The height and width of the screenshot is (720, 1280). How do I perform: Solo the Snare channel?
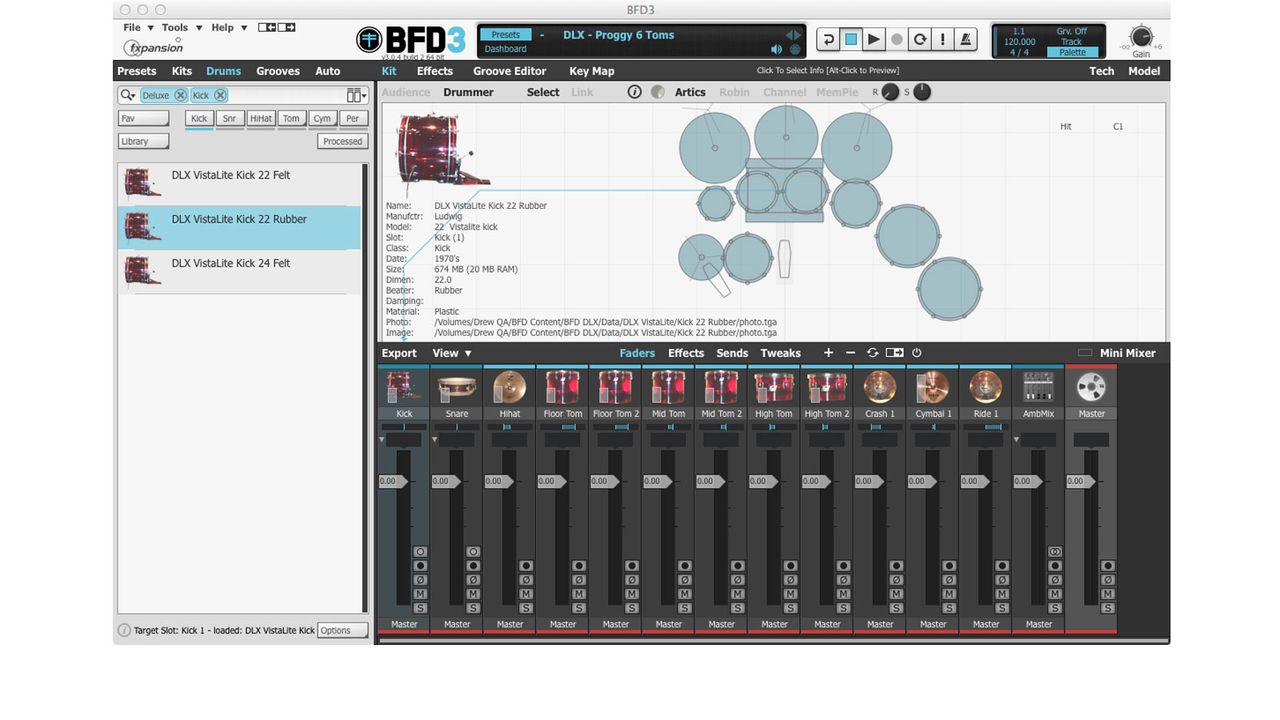473,608
